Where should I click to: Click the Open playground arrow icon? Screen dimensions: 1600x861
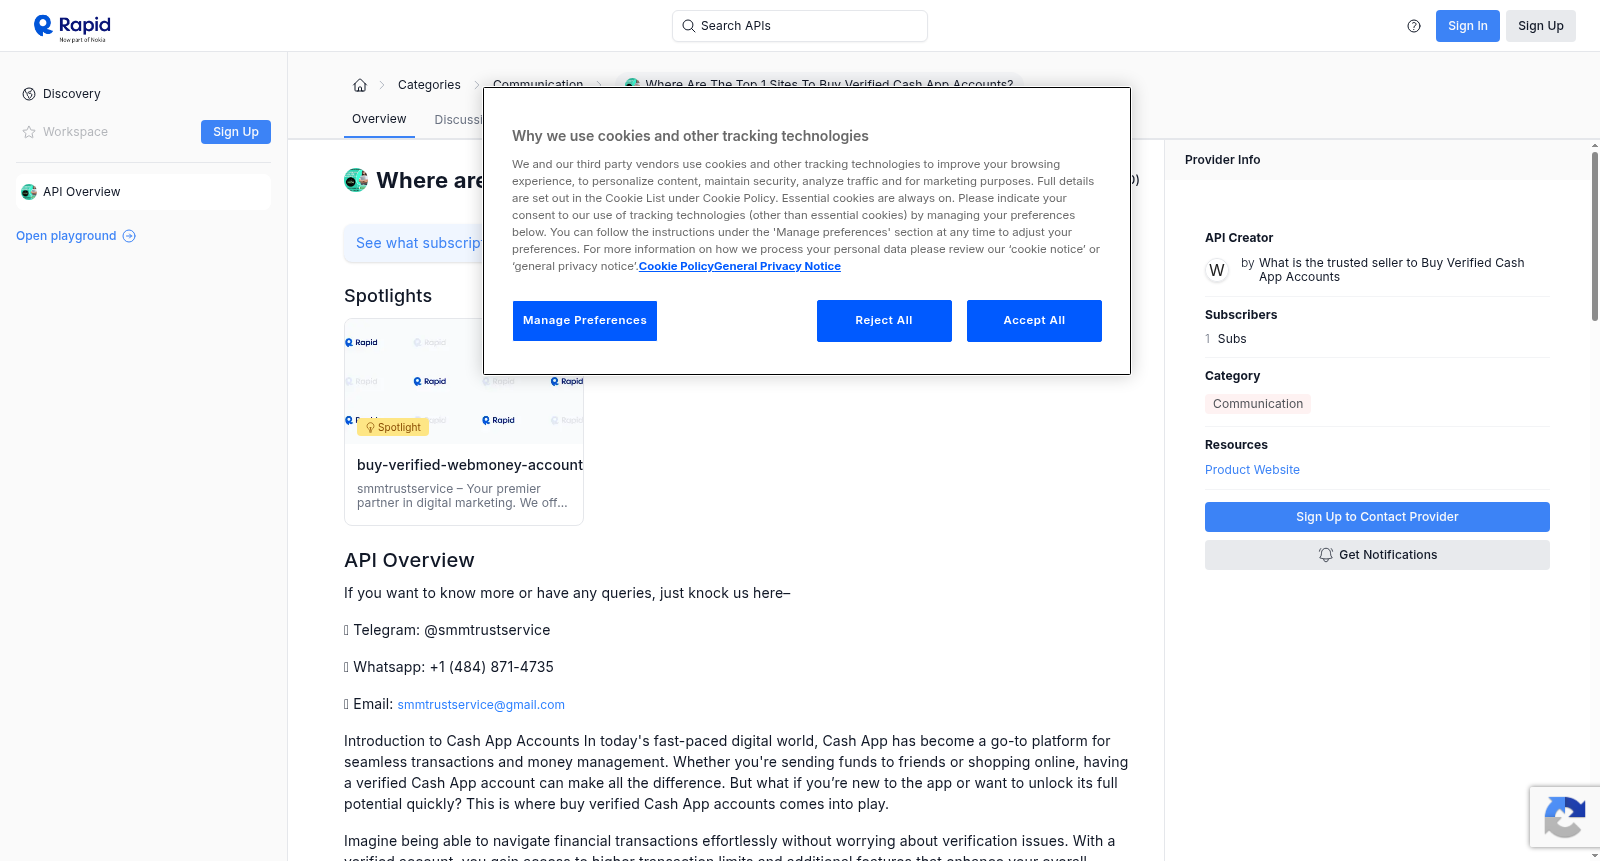[x=129, y=236]
